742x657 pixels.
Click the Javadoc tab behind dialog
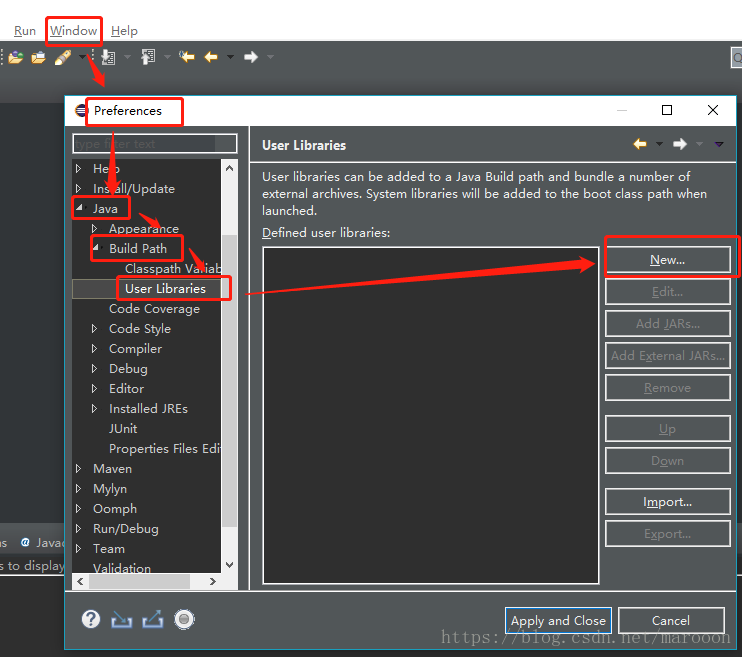[x=43, y=542]
